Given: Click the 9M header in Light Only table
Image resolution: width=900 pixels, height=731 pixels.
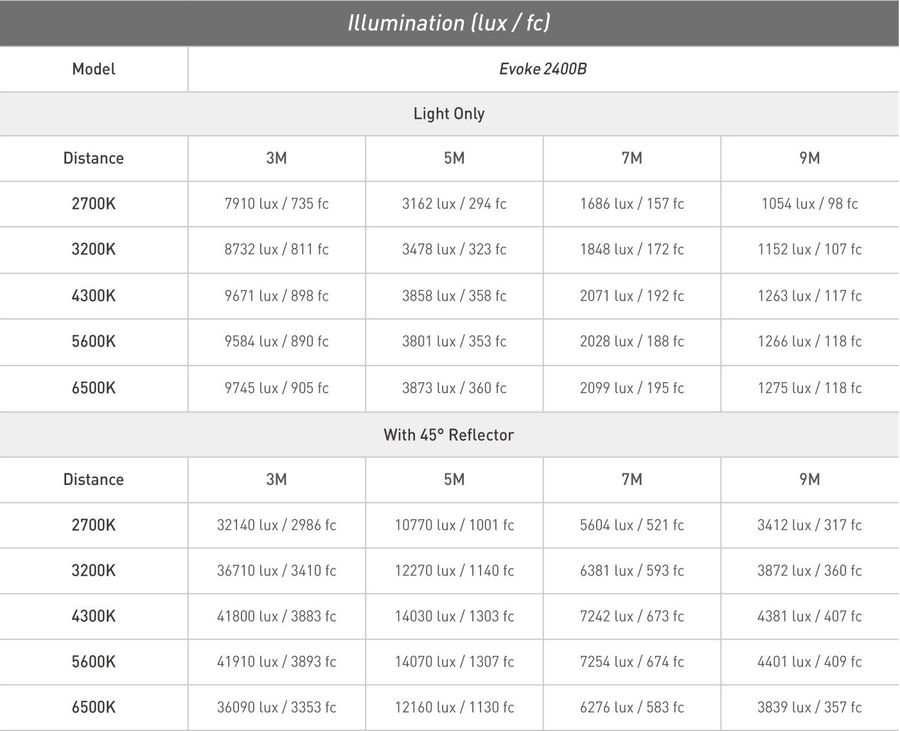Looking at the screenshot, I should pos(810,158).
